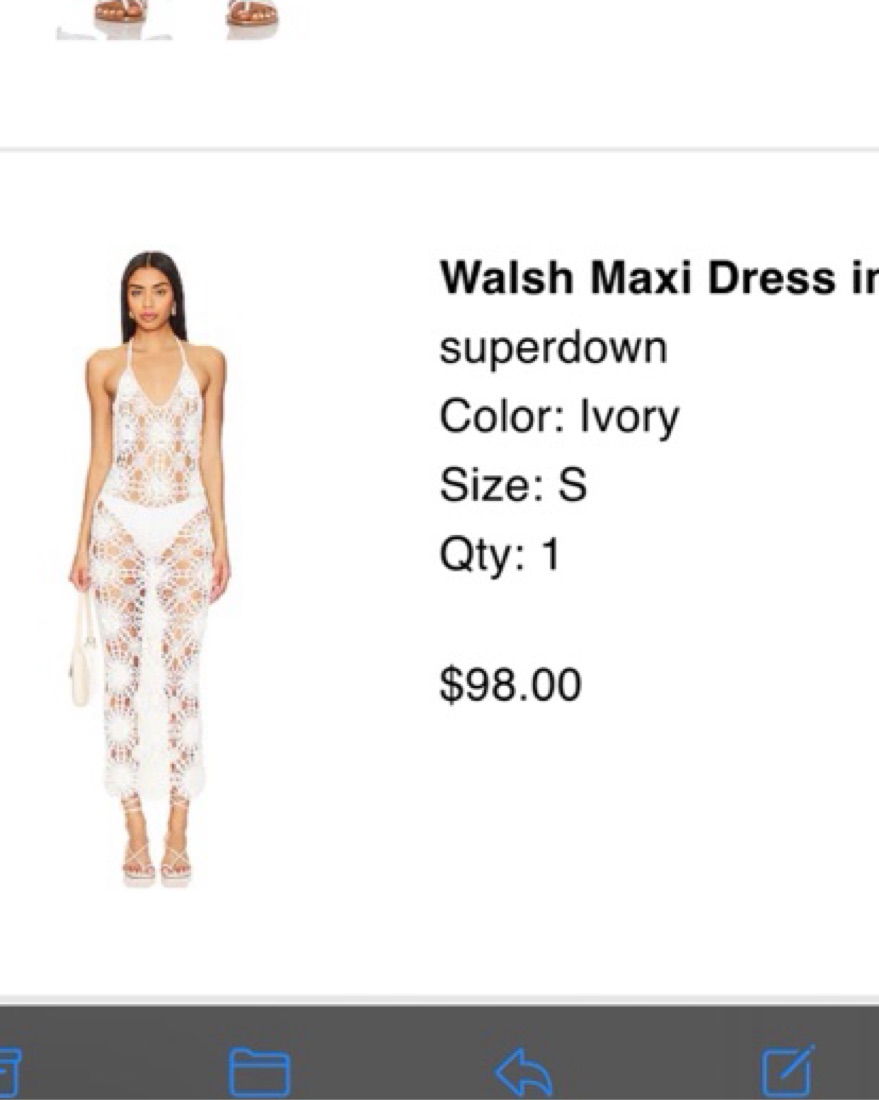
Task: Tap the partially visible archive icon
Action: [9, 1073]
